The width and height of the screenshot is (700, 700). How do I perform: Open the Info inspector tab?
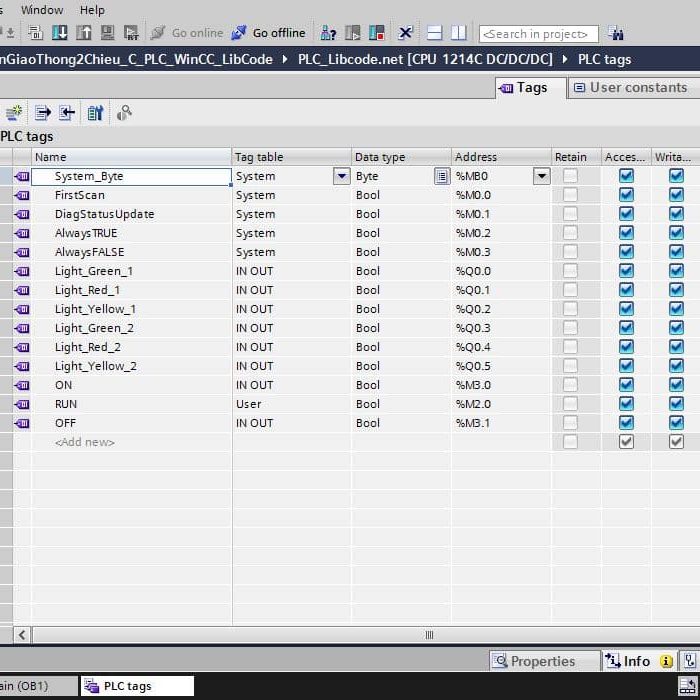(639, 661)
